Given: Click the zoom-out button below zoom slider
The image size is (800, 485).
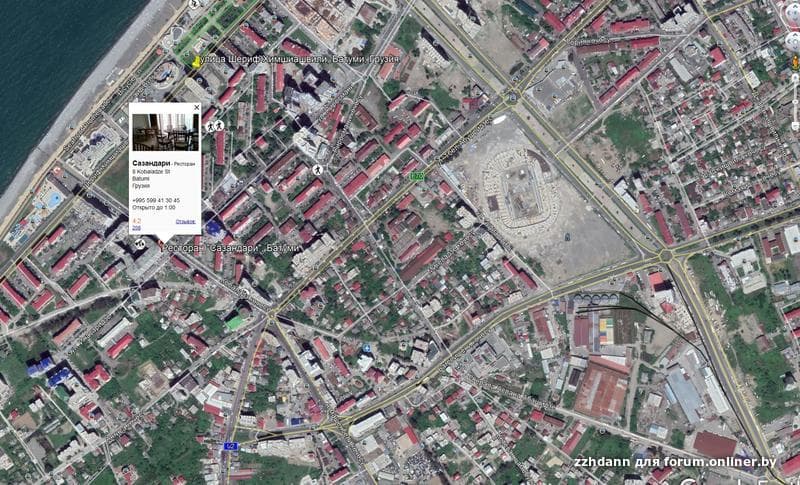Looking at the screenshot, I should coord(795,125).
